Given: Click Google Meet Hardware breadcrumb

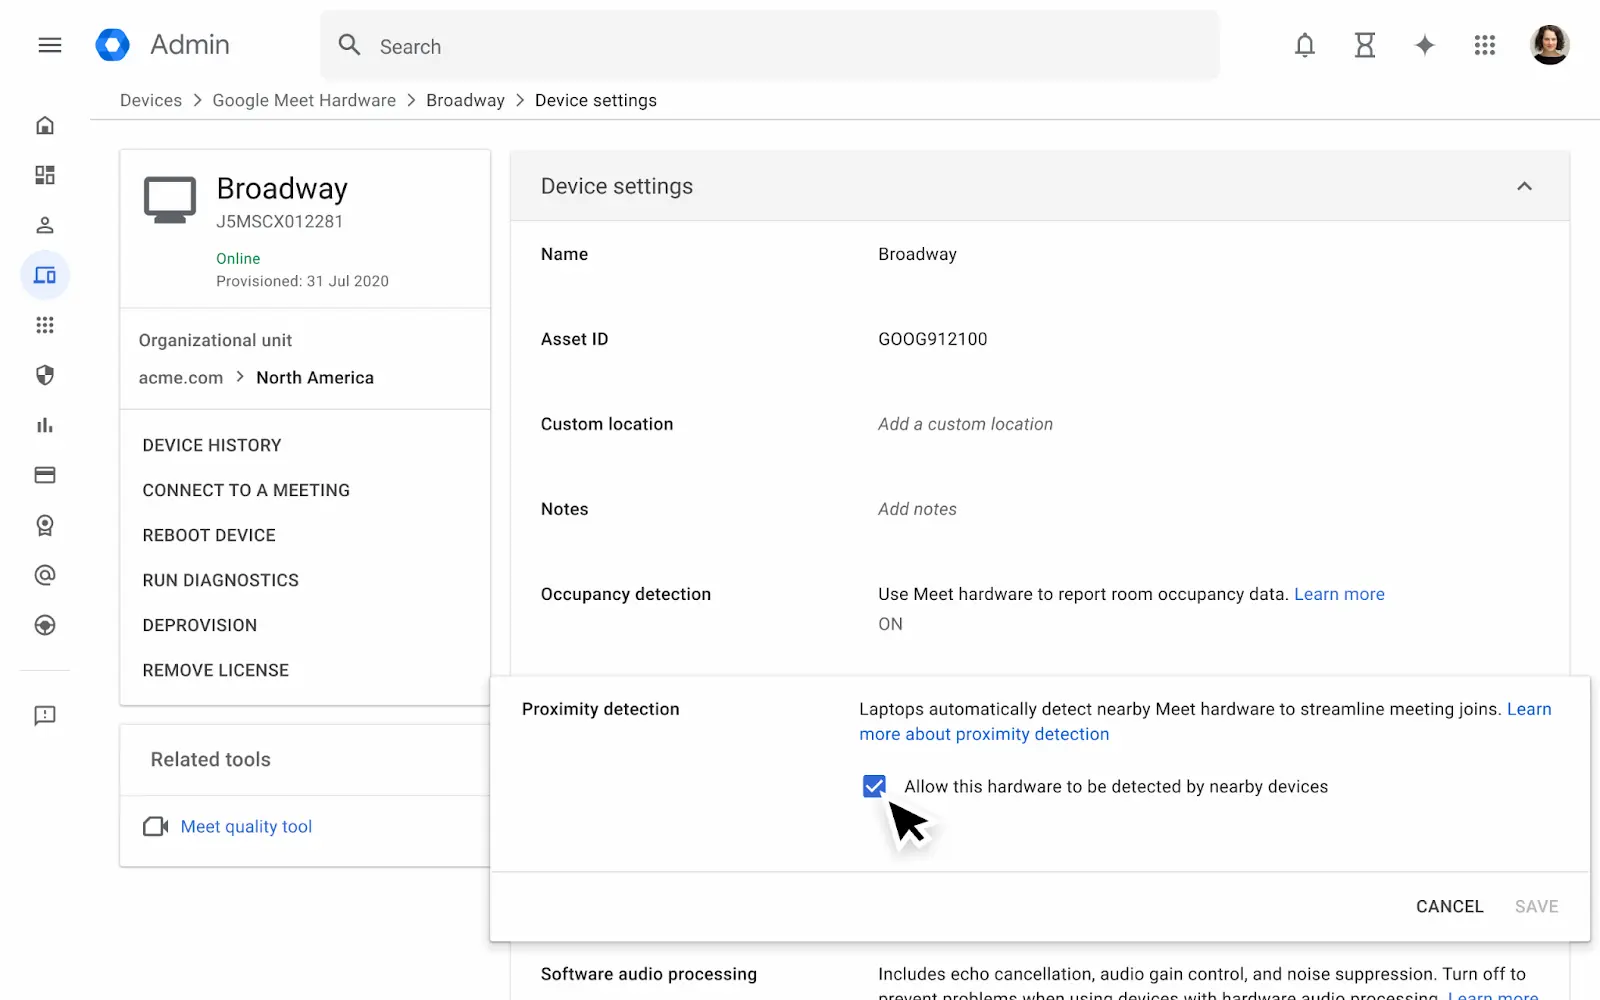Looking at the screenshot, I should click(x=304, y=100).
